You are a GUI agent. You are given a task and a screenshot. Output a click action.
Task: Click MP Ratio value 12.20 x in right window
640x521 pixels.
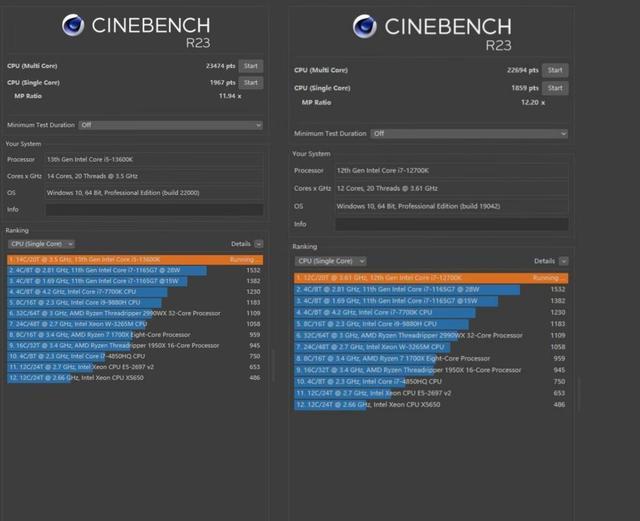click(533, 102)
